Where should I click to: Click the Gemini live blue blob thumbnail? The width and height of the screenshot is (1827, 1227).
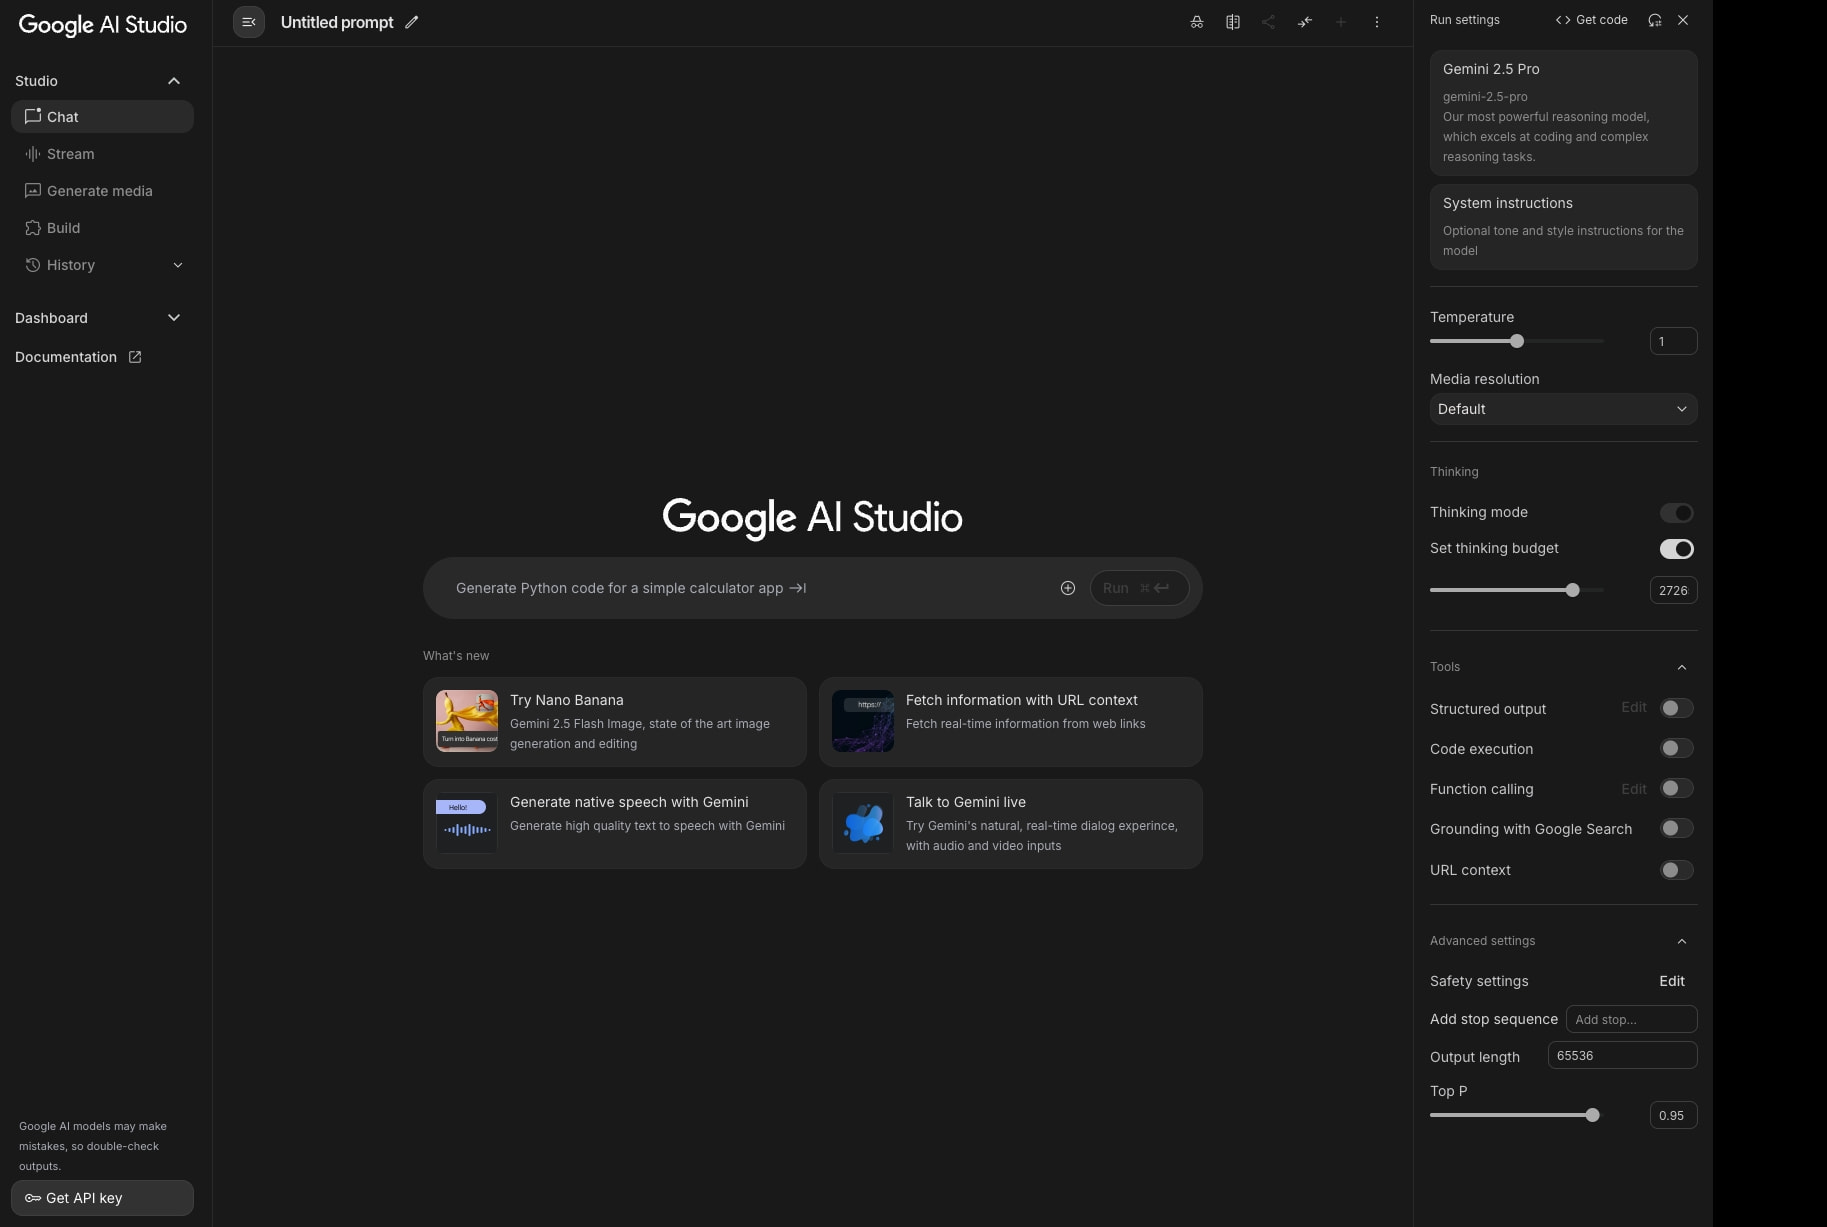pos(863,823)
